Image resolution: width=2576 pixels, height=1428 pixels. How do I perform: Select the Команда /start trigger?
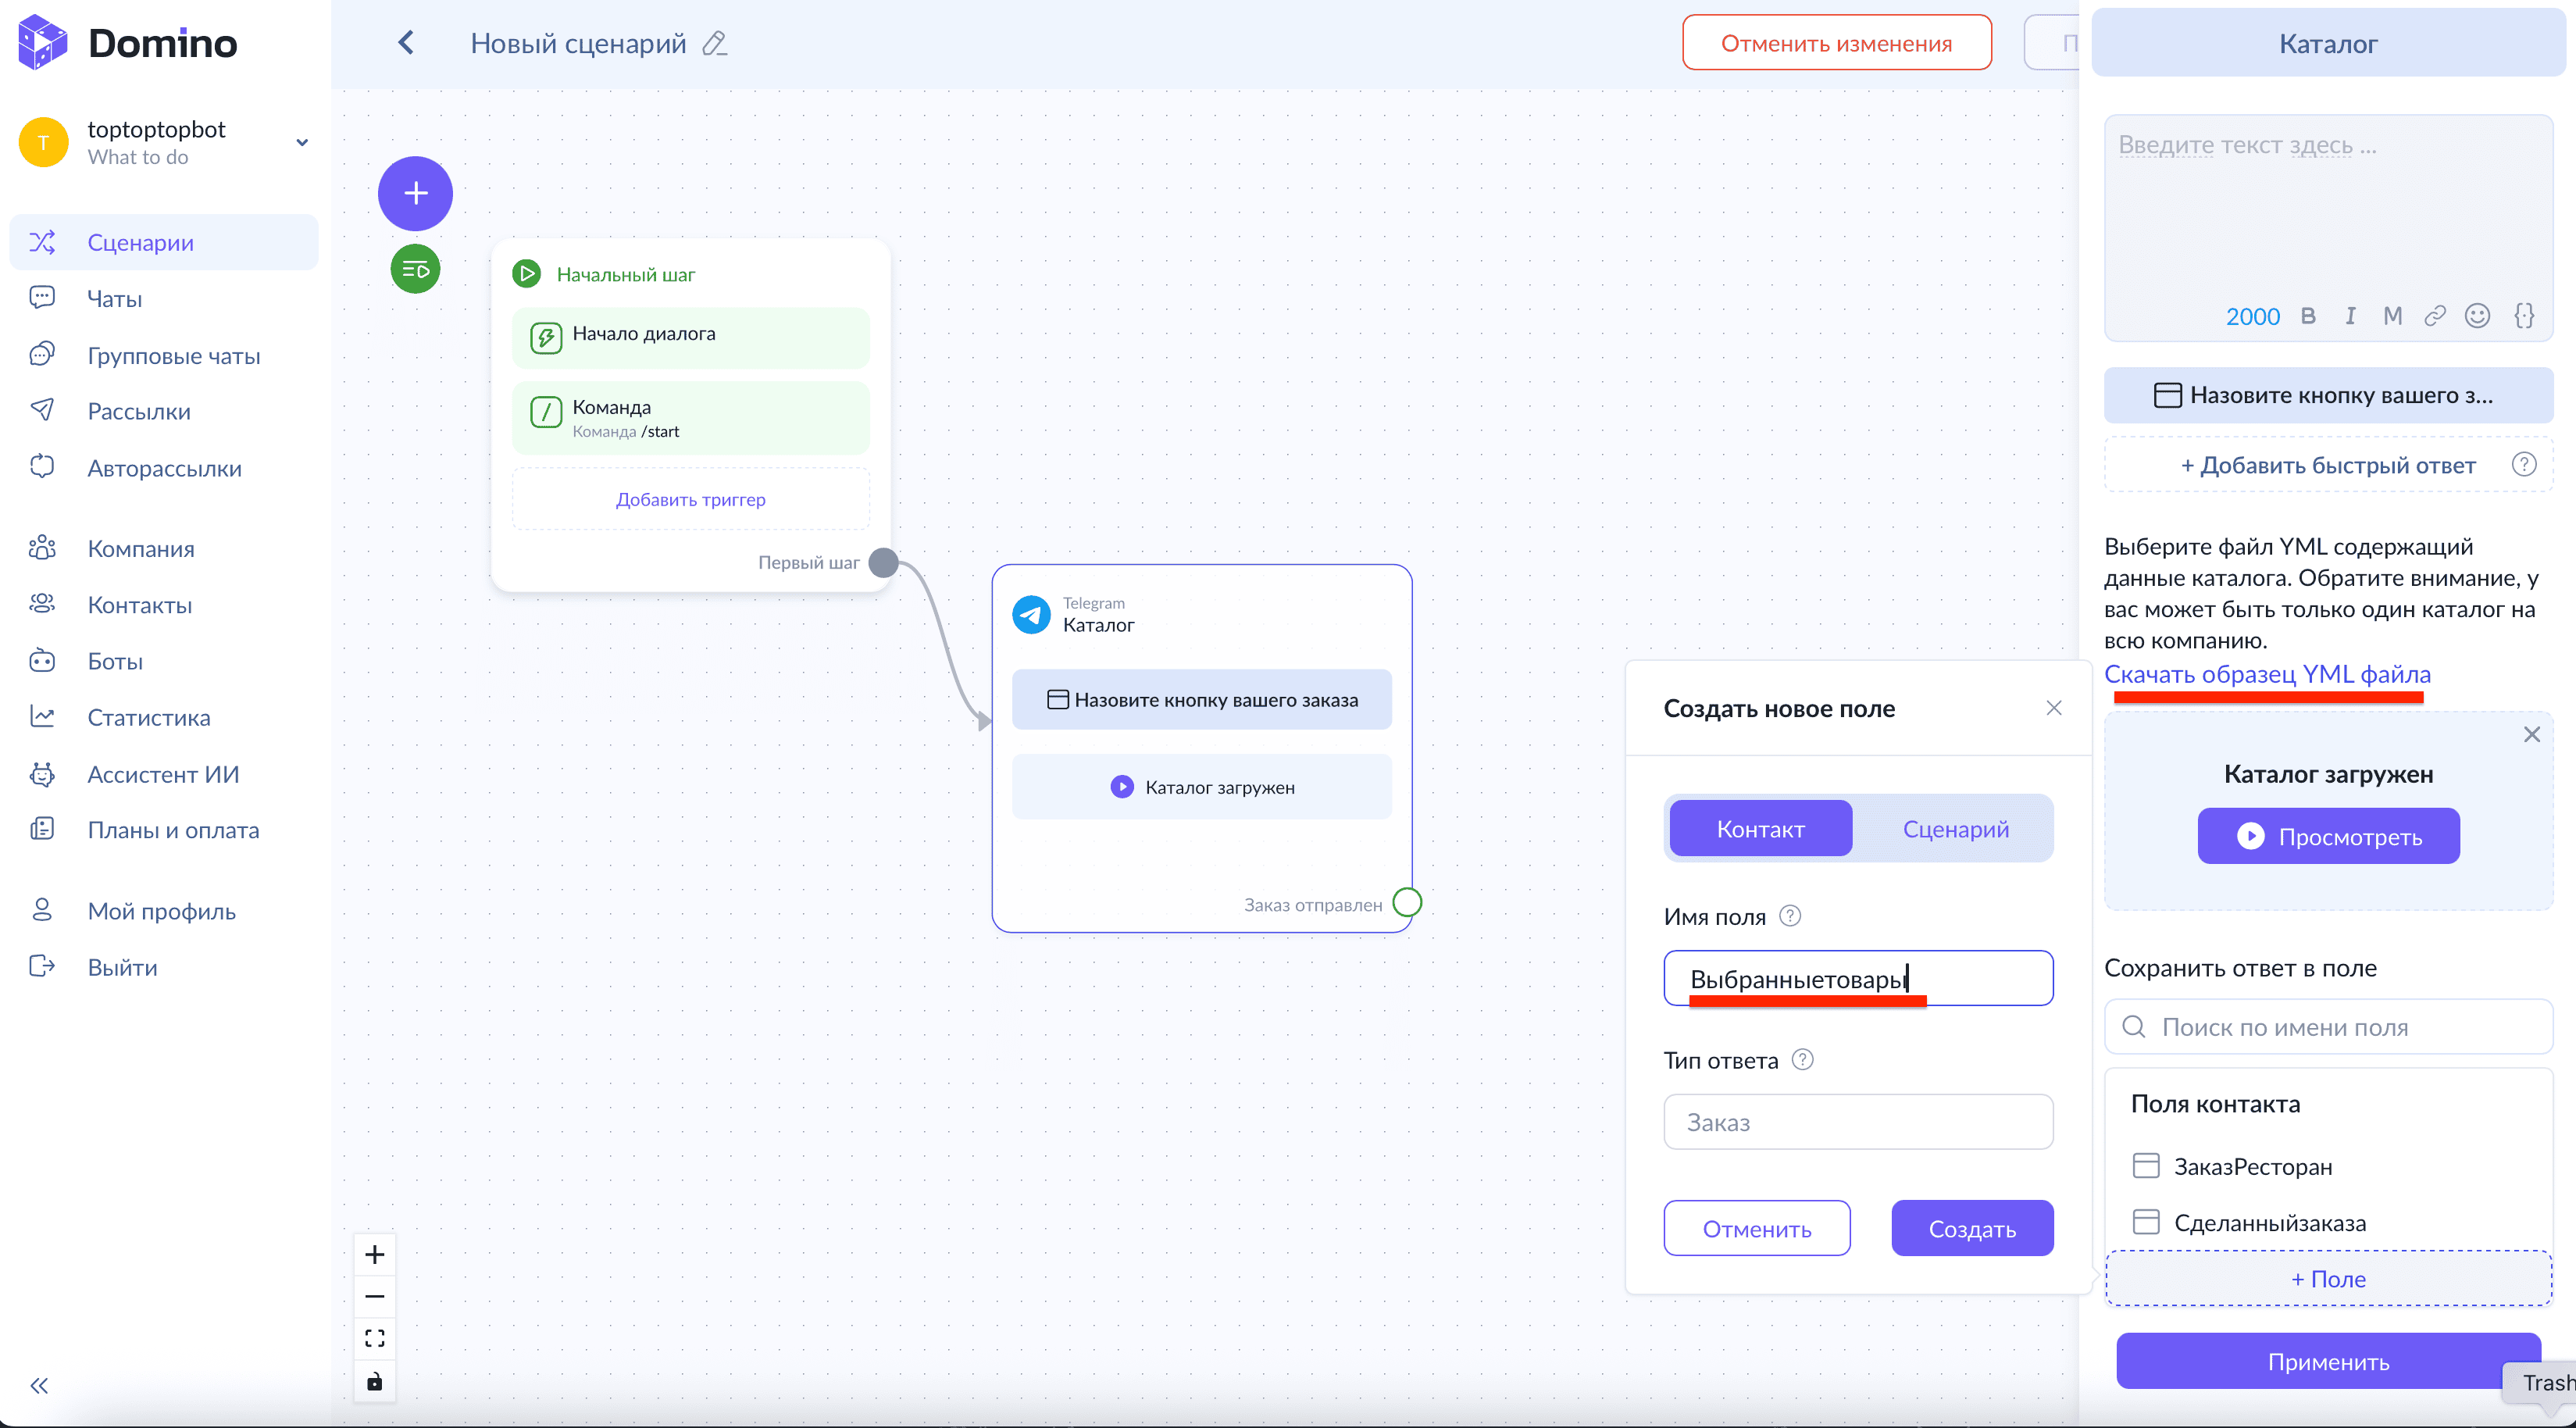click(x=690, y=418)
